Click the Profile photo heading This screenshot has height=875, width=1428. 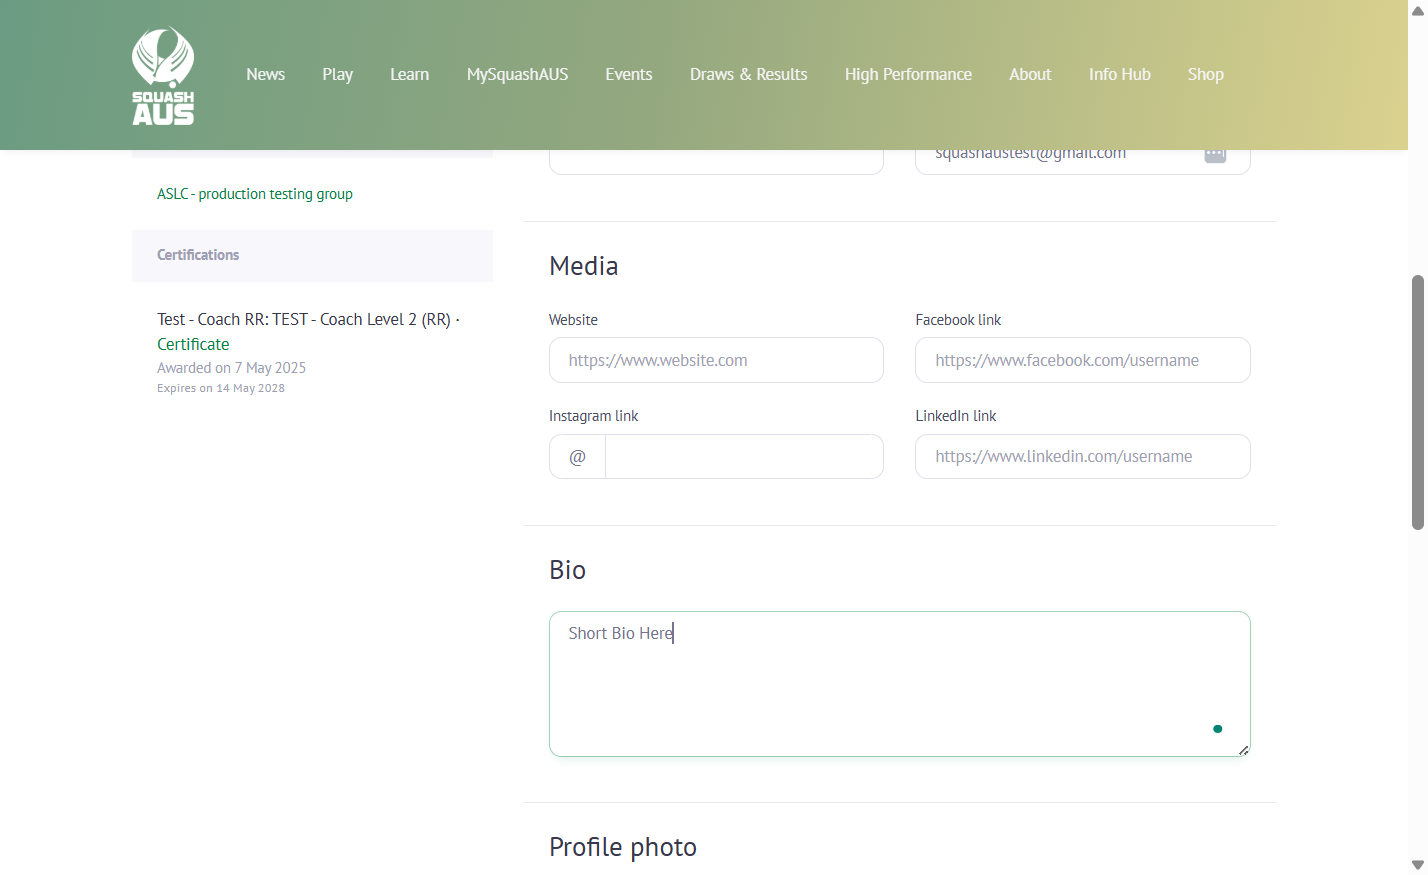tap(623, 847)
